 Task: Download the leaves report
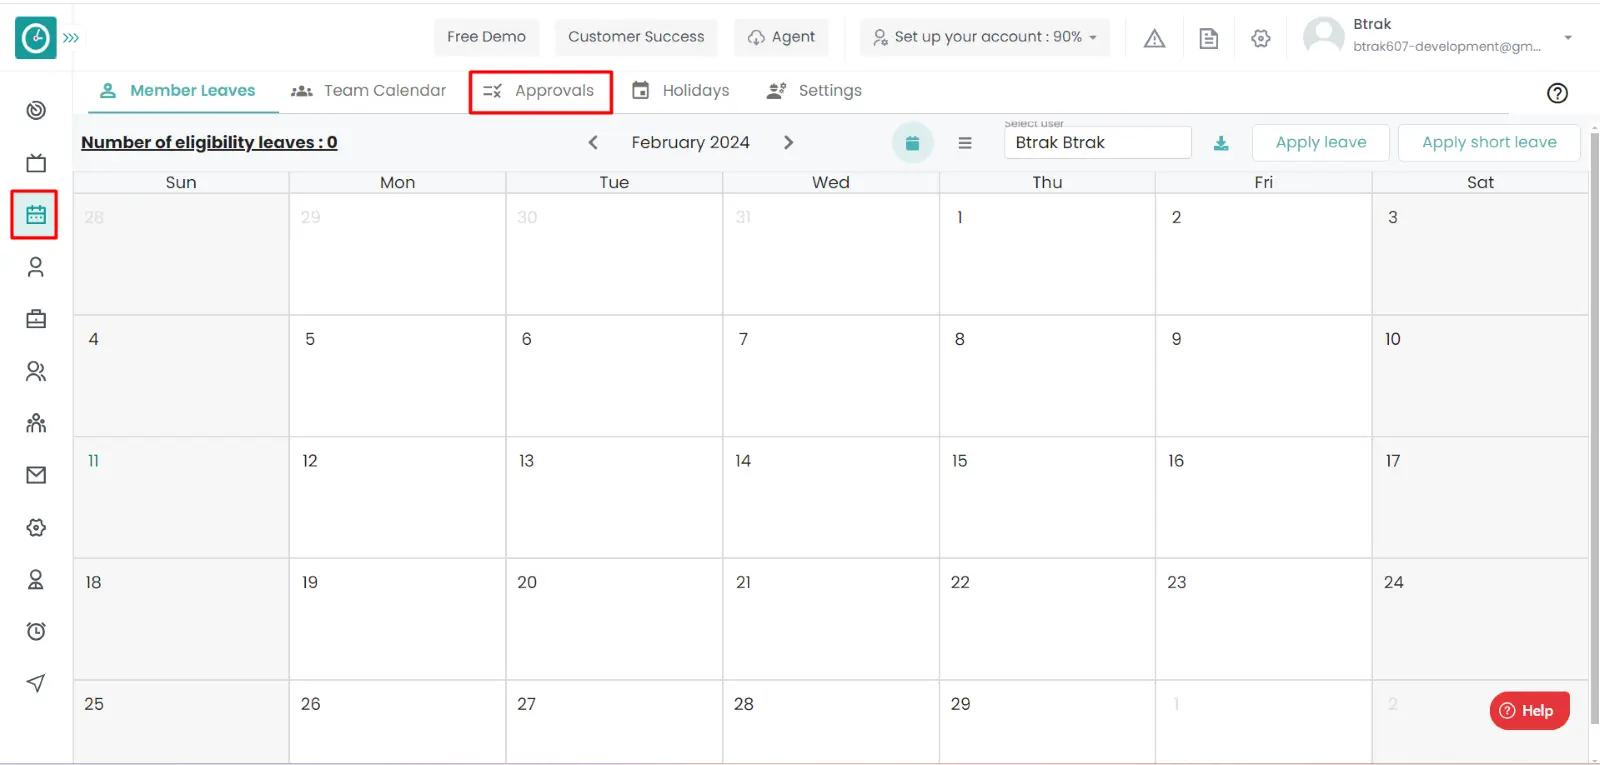pos(1221,143)
